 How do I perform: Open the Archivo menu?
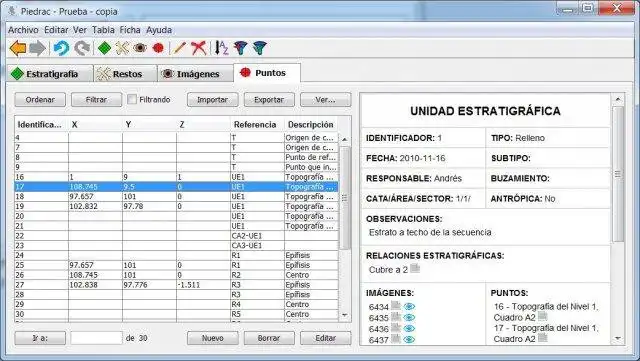23,30
